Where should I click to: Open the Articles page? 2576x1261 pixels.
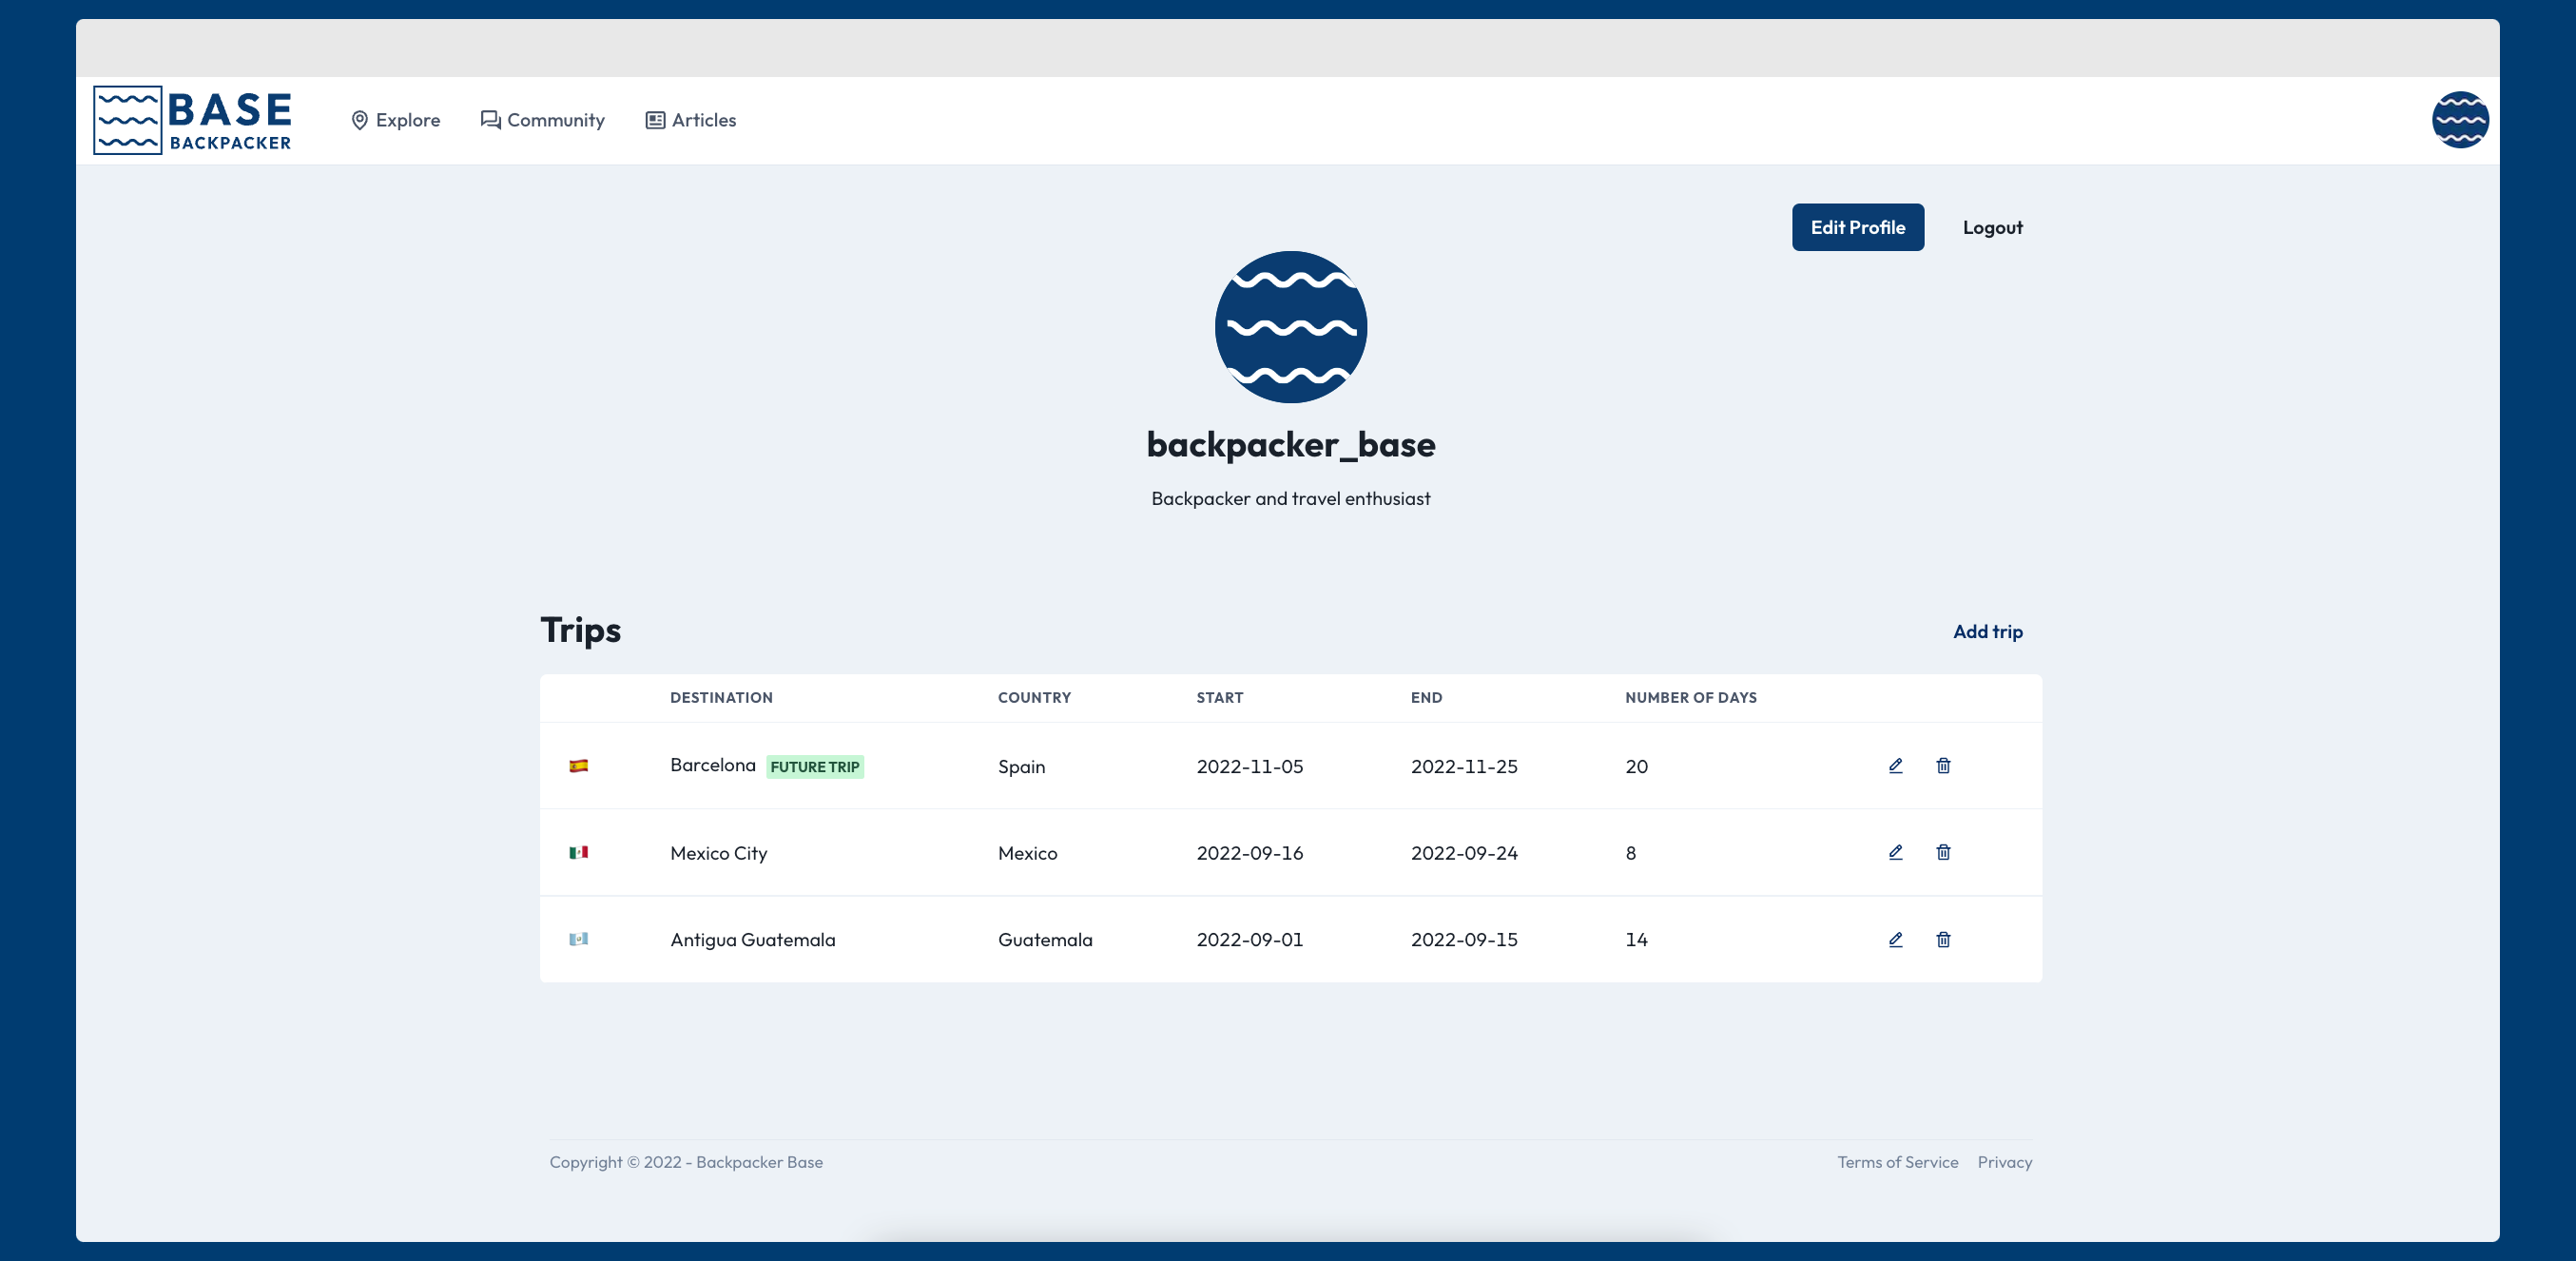click(691, 120)
